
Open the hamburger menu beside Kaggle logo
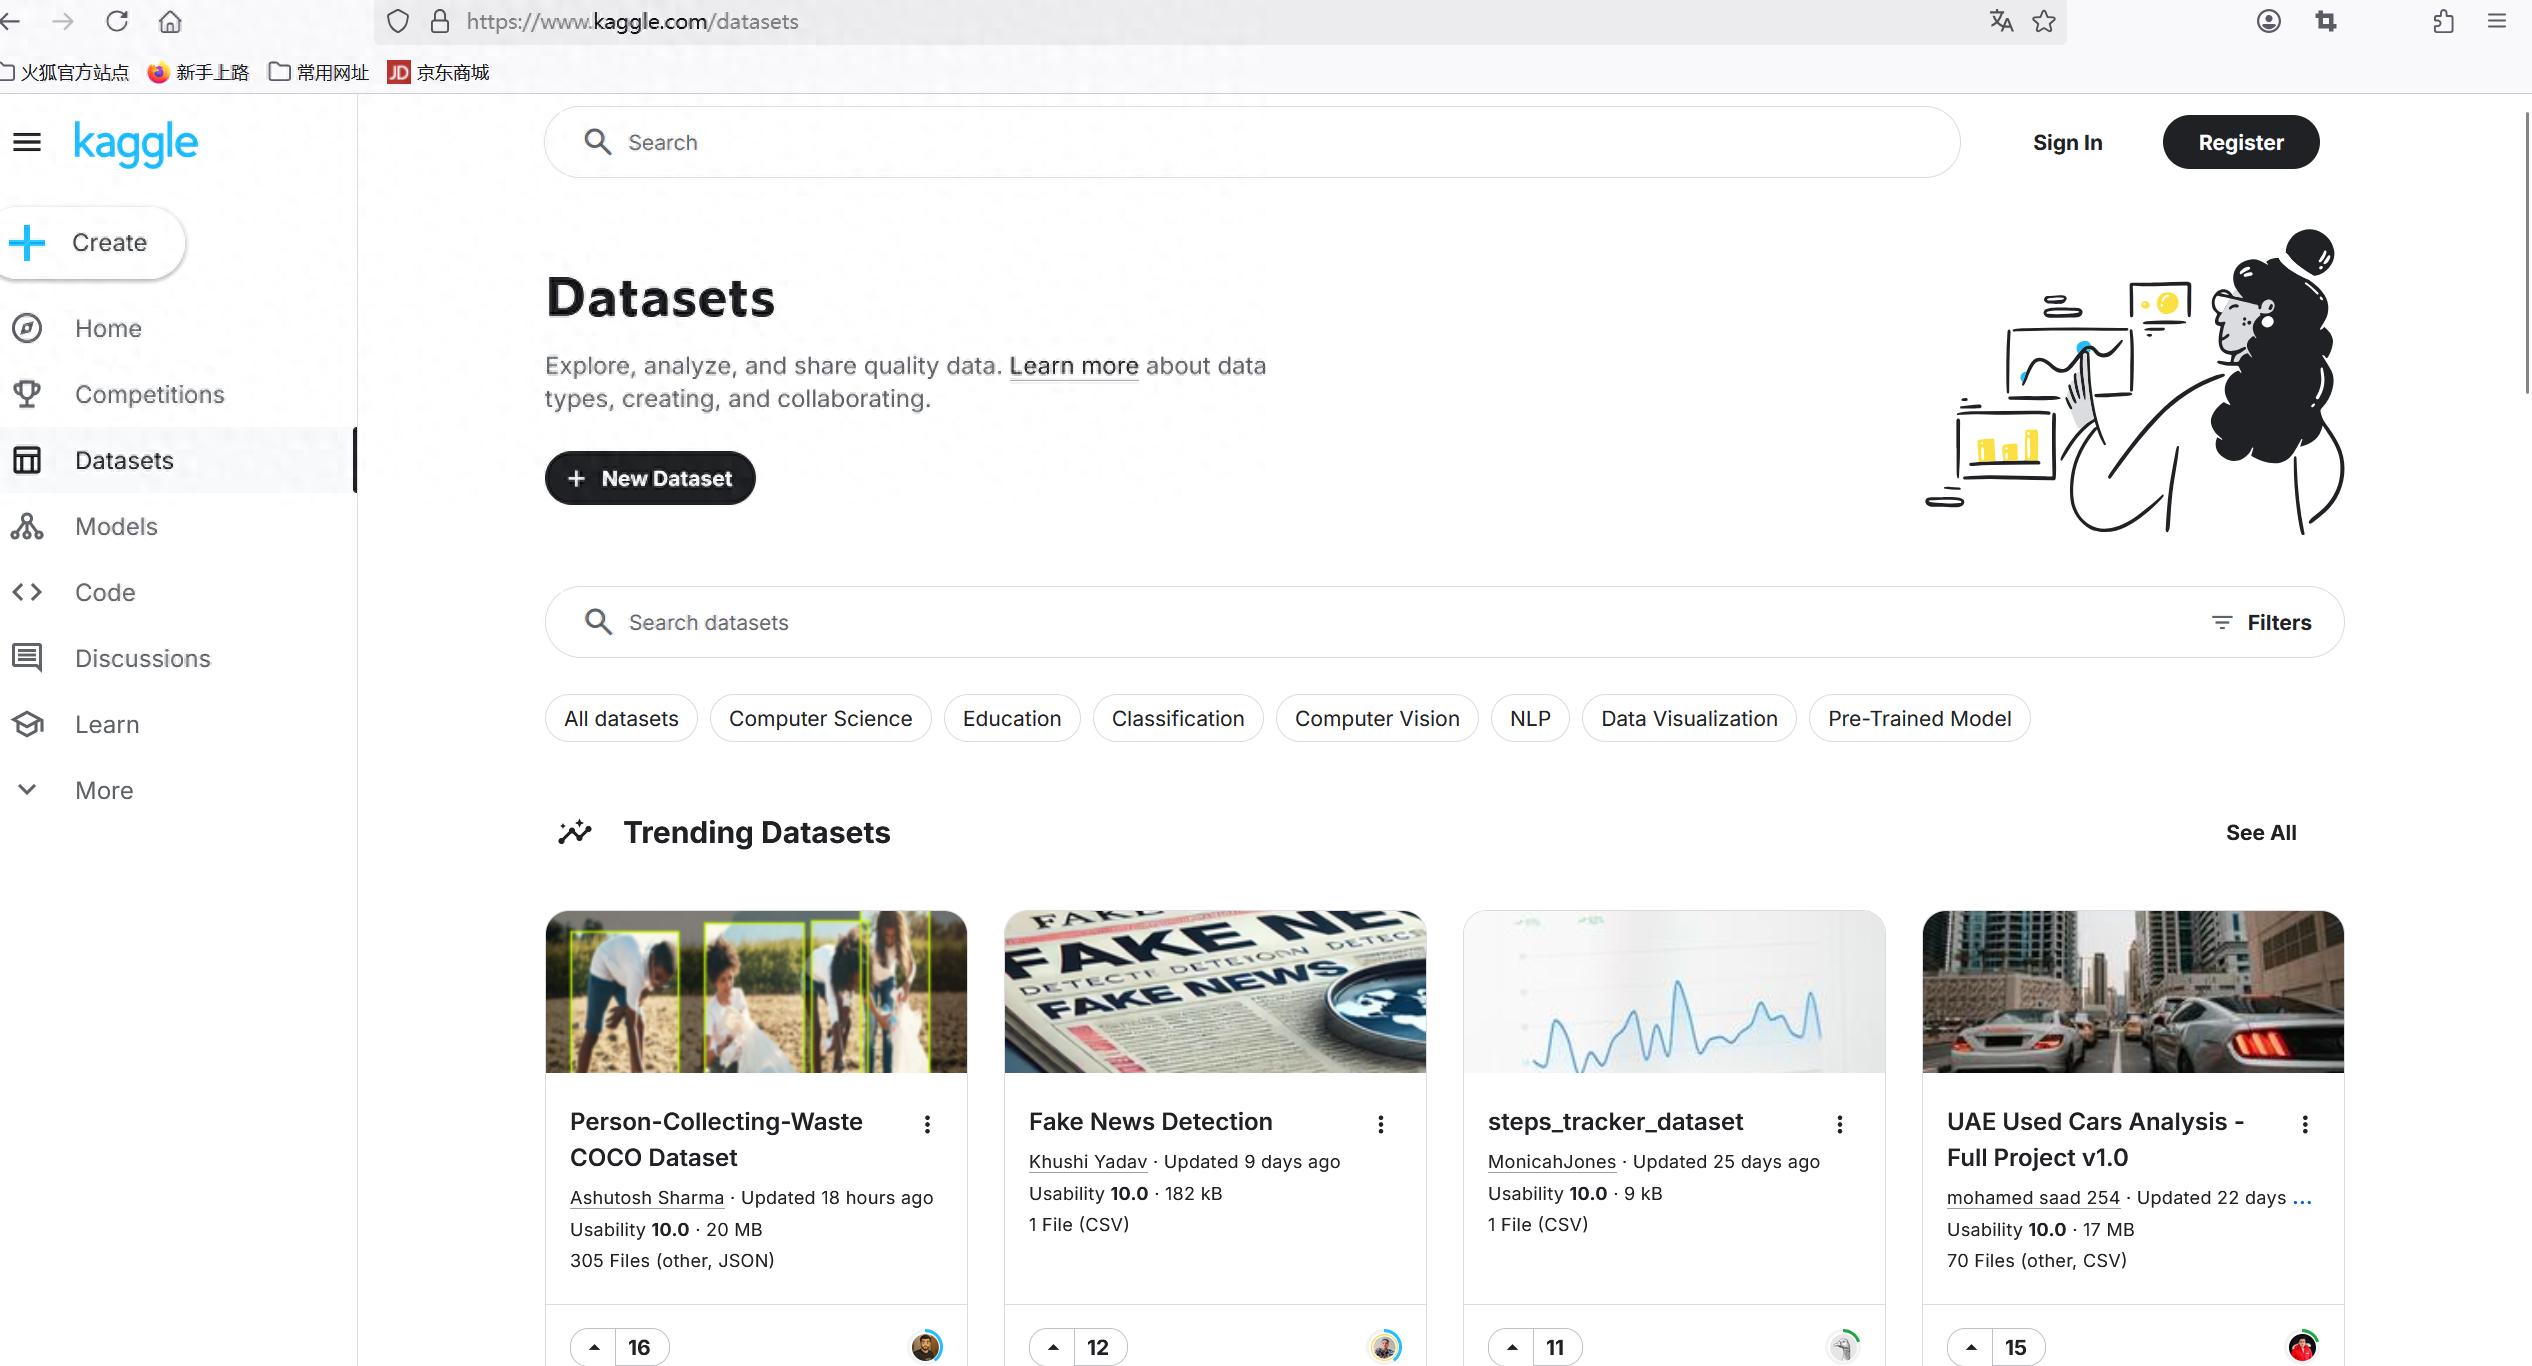coord(27,143)
